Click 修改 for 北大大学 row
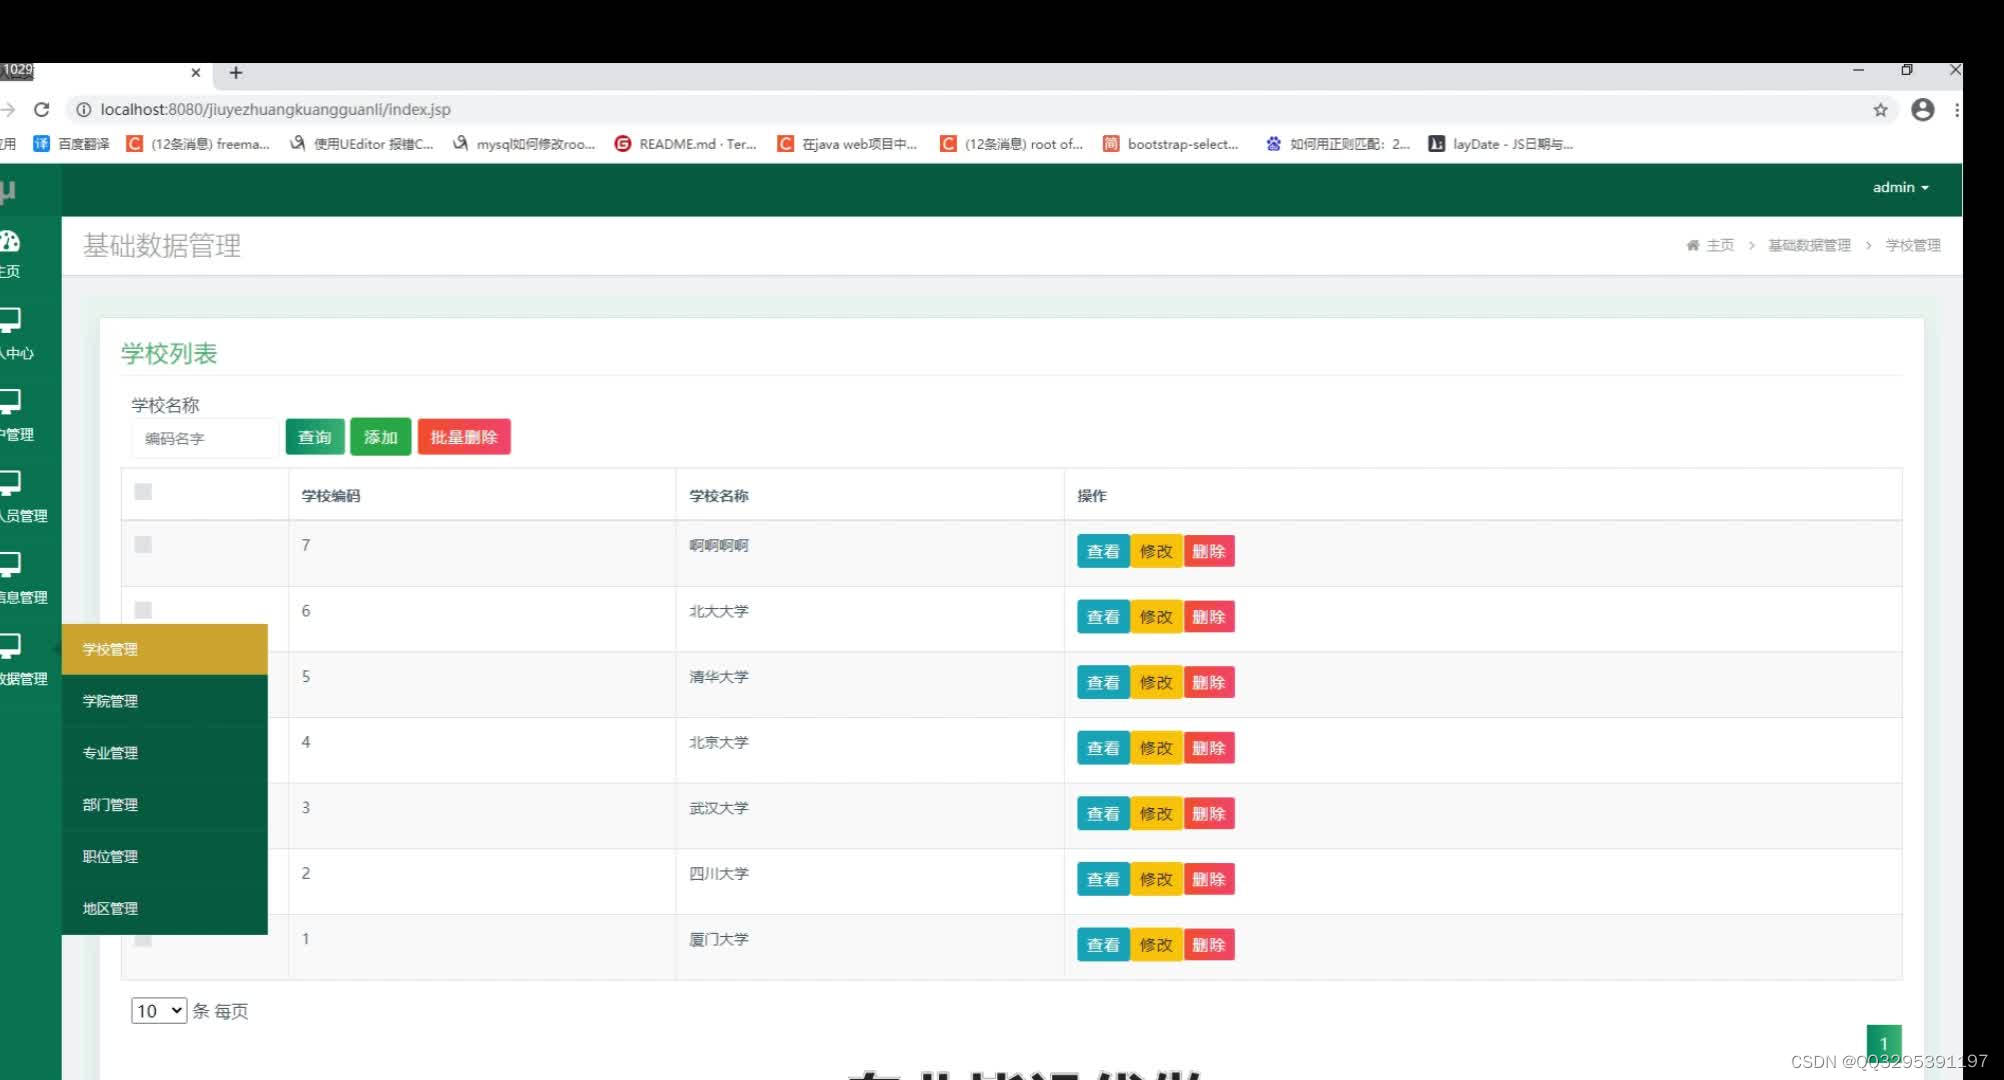Viewport: 2004px width, 1080px height. (x=1156, y=617)
